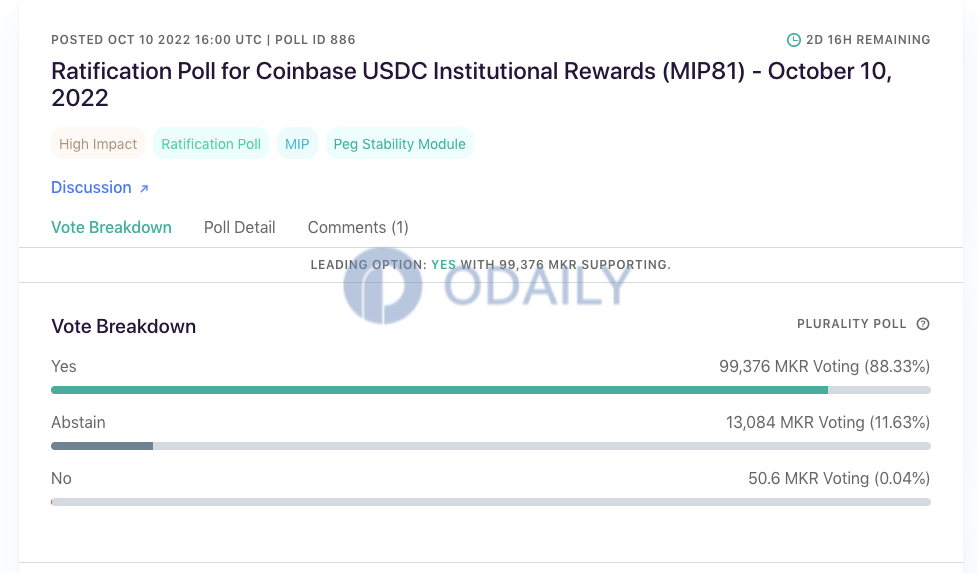Click the gray Abstain vote progress bar
977x573 pixels.
[102, 446]
